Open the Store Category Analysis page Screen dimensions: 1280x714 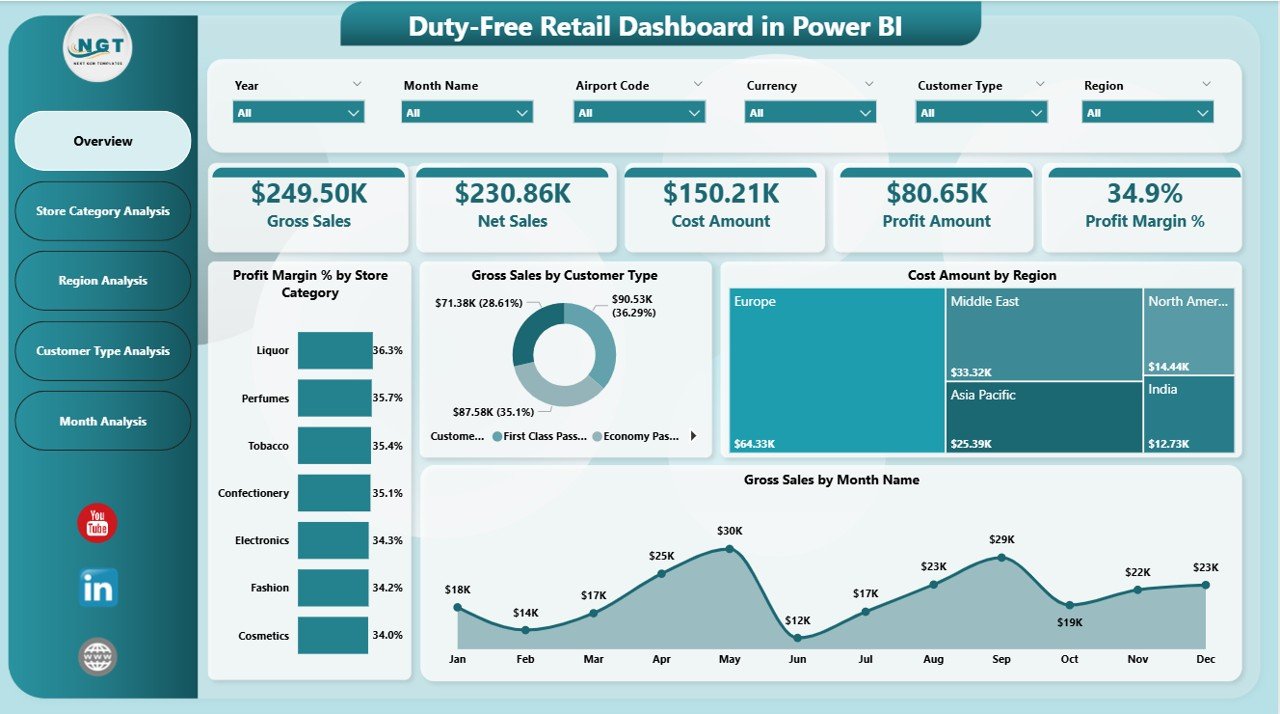point(101,211)
